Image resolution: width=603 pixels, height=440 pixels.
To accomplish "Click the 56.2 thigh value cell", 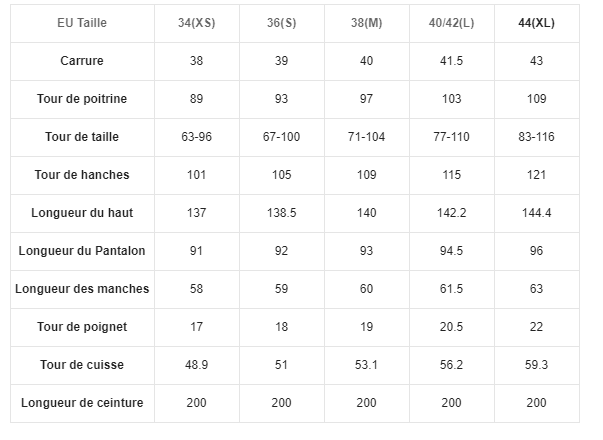I will (451, 365).
